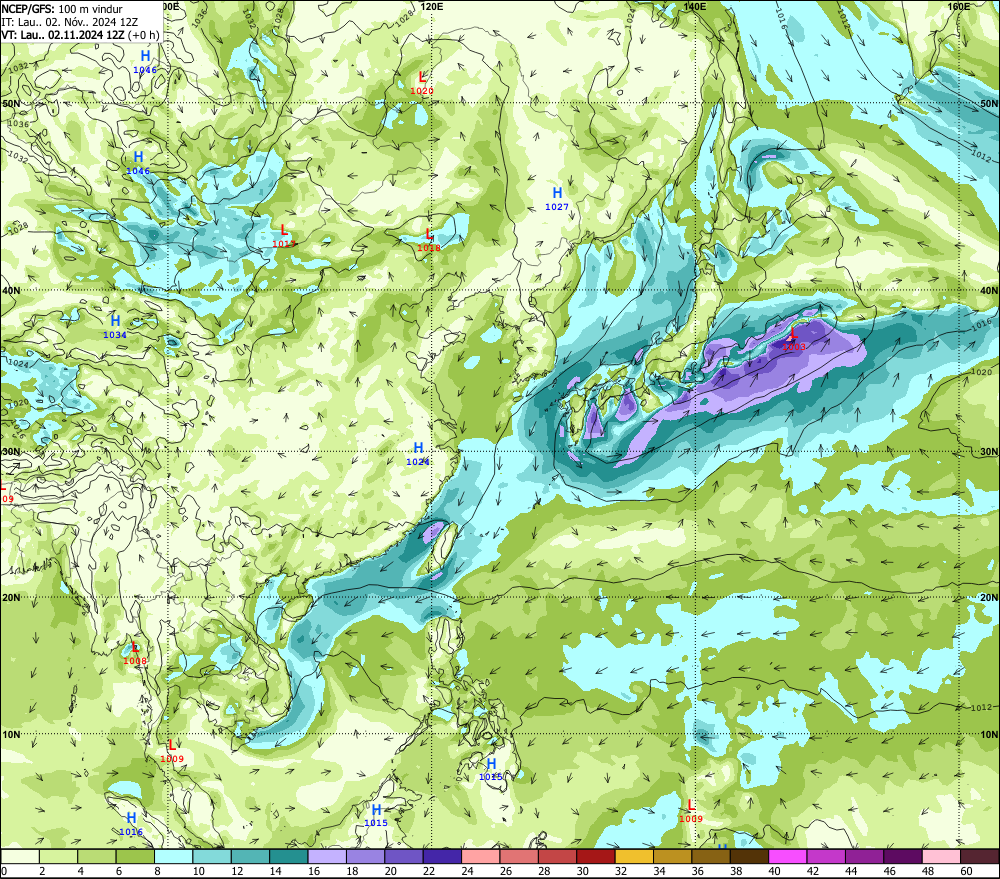The image size is (1000, 879).
Task: Click the light purple 18–20 legend swatch
Action: click(365, 856)
